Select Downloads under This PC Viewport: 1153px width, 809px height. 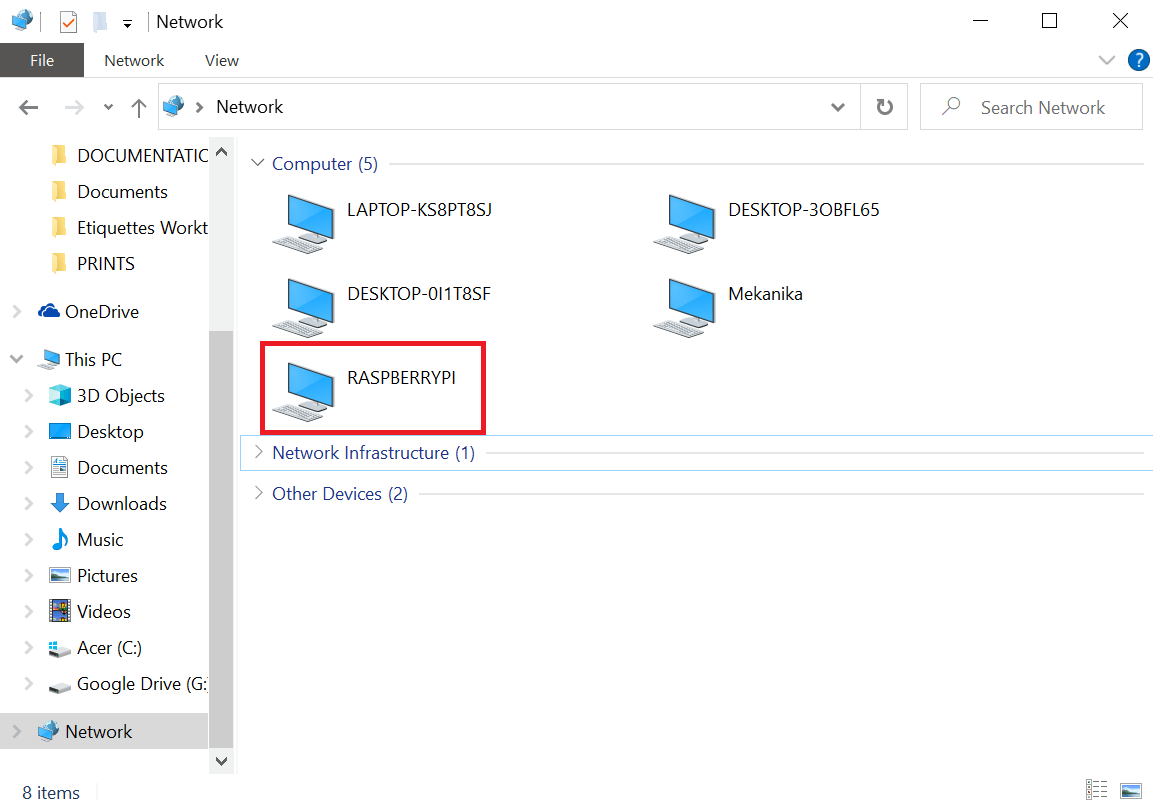coord(108,504)
